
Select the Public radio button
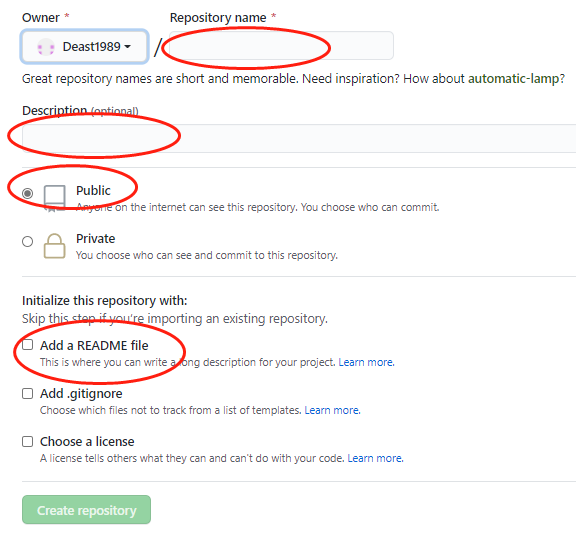tap(27, 193)
